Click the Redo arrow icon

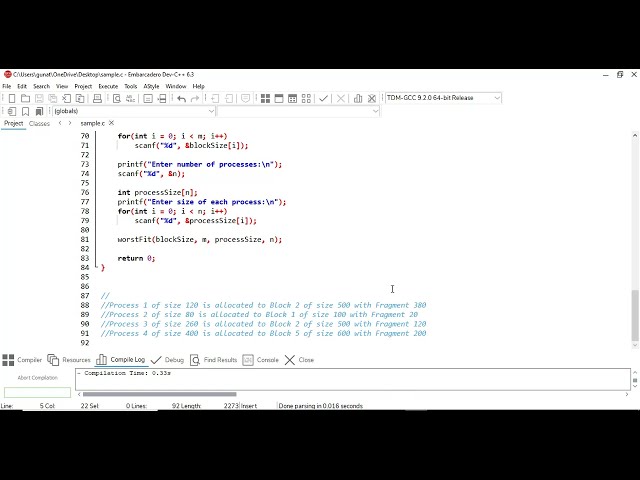coord(195,98)
